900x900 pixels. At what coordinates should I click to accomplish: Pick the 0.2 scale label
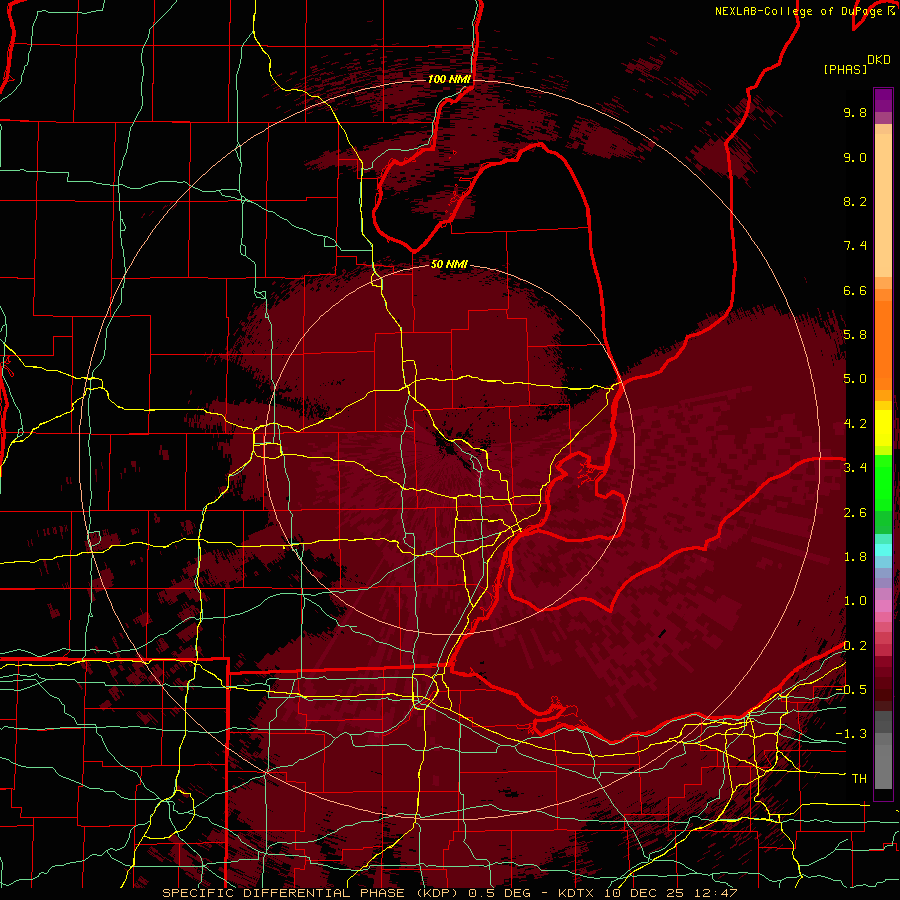(855, 646)
